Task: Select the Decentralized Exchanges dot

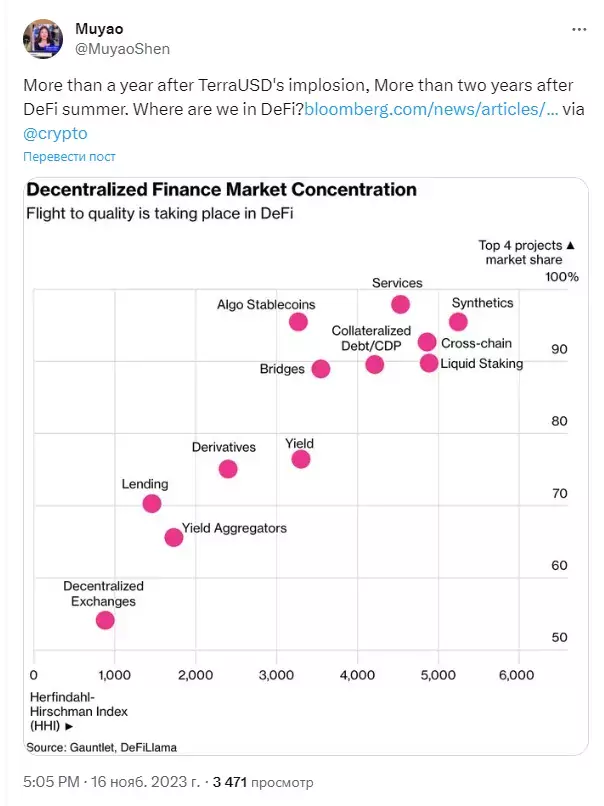Action: click(x=105, y=620)
